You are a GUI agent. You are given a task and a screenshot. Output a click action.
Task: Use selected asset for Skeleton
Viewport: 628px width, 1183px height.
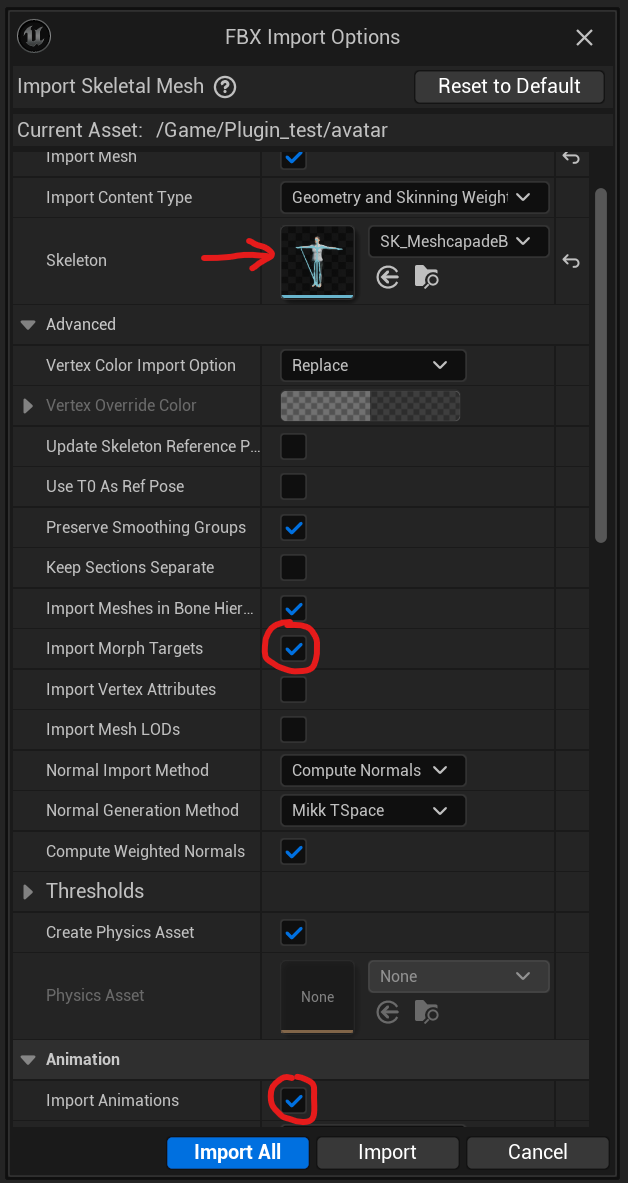pos(388,277)
